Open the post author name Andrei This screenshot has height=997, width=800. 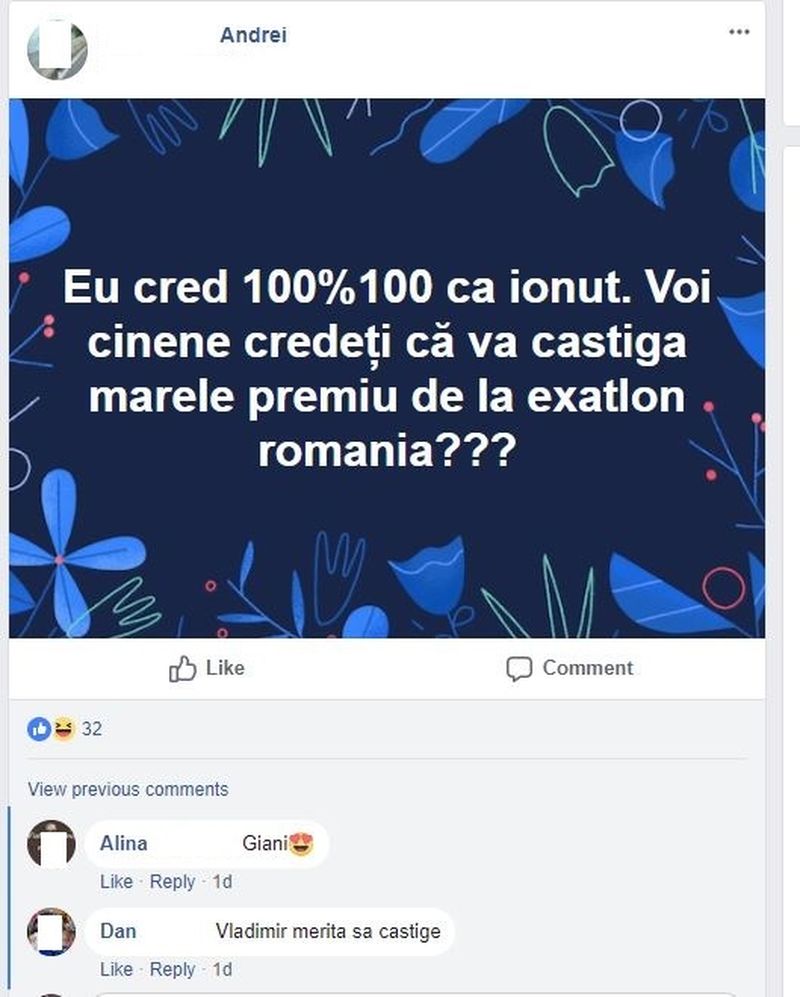[253, 35]
